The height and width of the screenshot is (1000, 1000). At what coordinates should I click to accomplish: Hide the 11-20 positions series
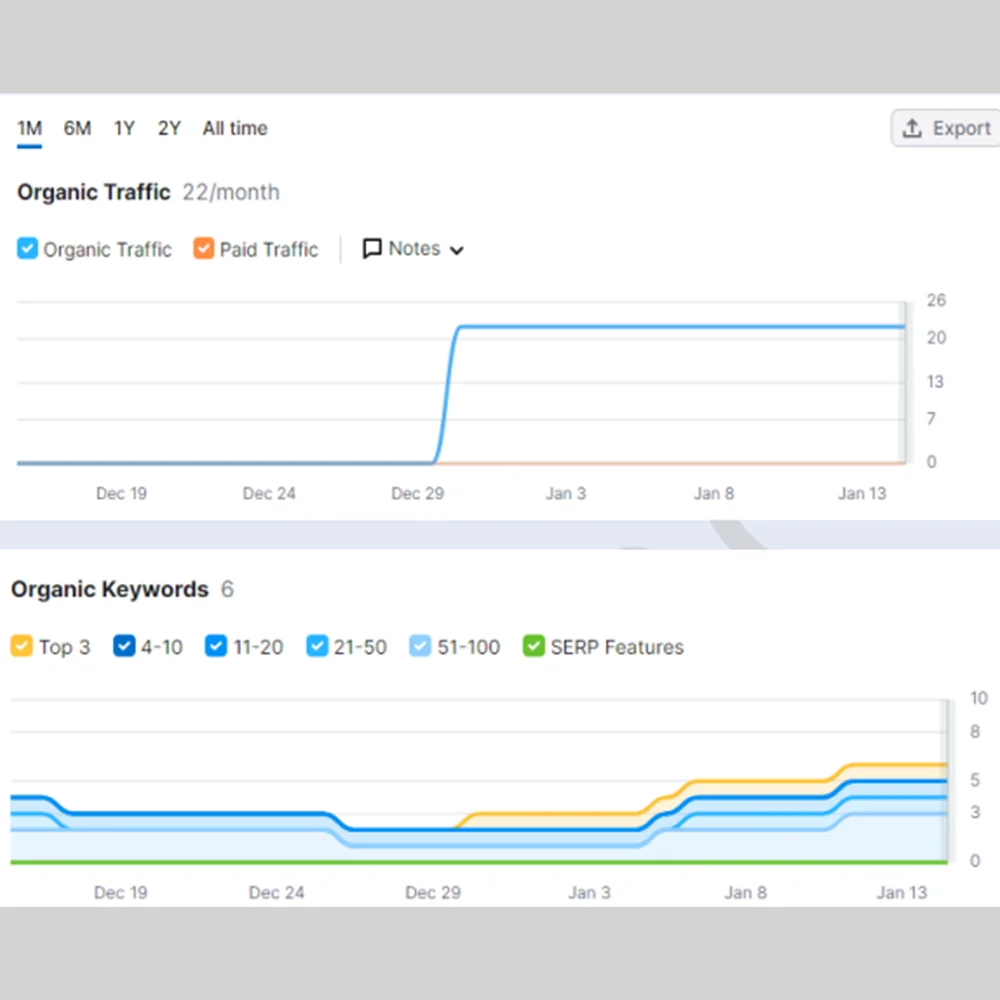(216, 647)
